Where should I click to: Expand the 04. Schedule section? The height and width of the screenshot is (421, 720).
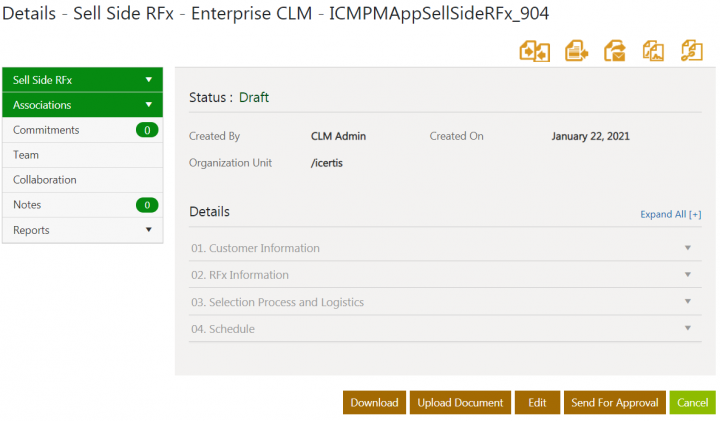point(687,329)
